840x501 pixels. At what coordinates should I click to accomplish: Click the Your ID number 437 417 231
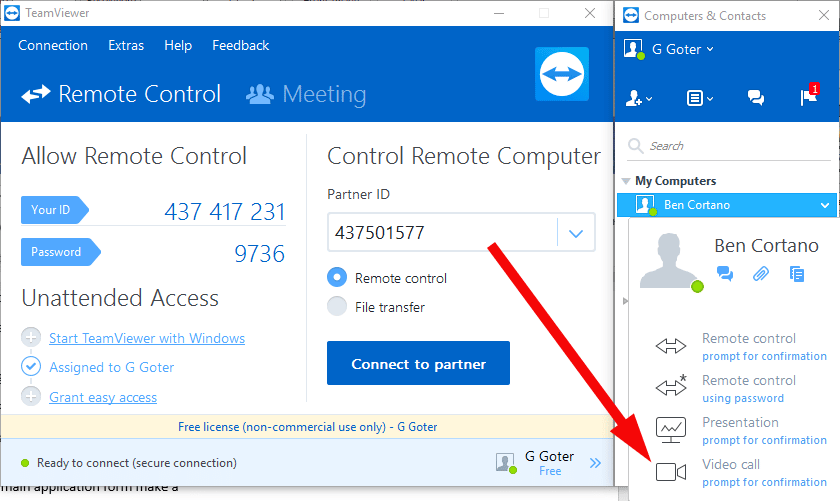click(x=224, y=212)
